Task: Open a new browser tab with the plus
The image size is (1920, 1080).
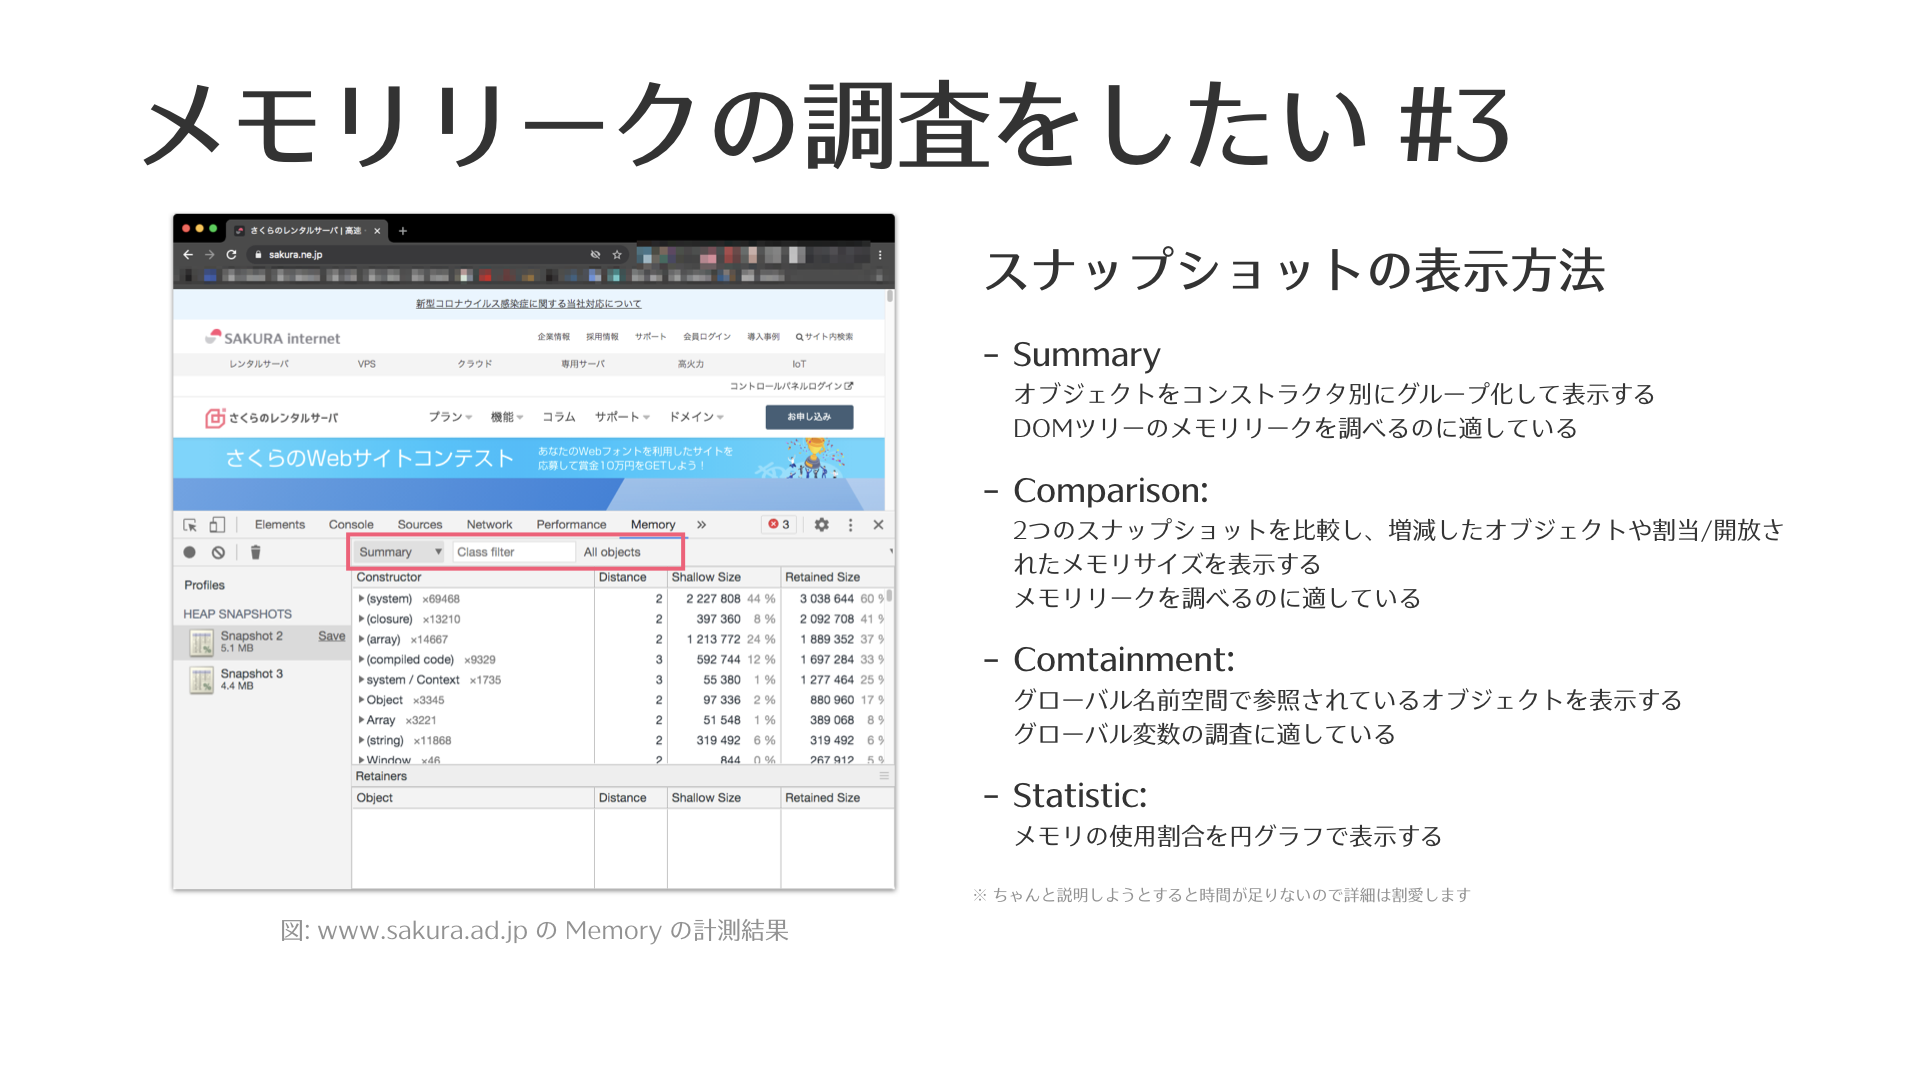Action: (x=403, y=231)
